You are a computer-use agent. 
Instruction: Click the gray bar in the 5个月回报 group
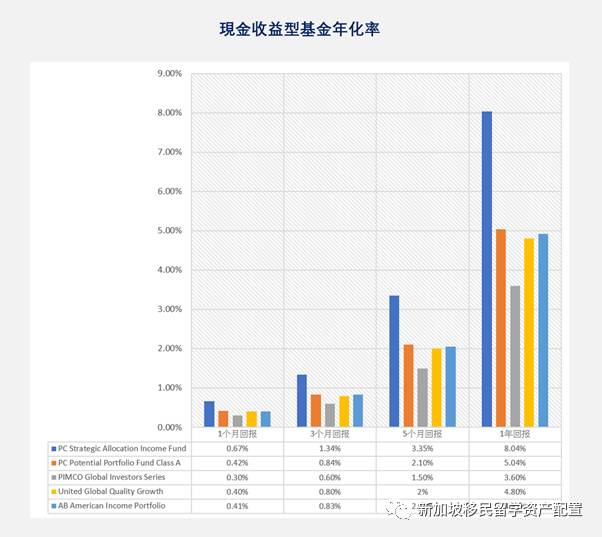(x=423, y=397)
